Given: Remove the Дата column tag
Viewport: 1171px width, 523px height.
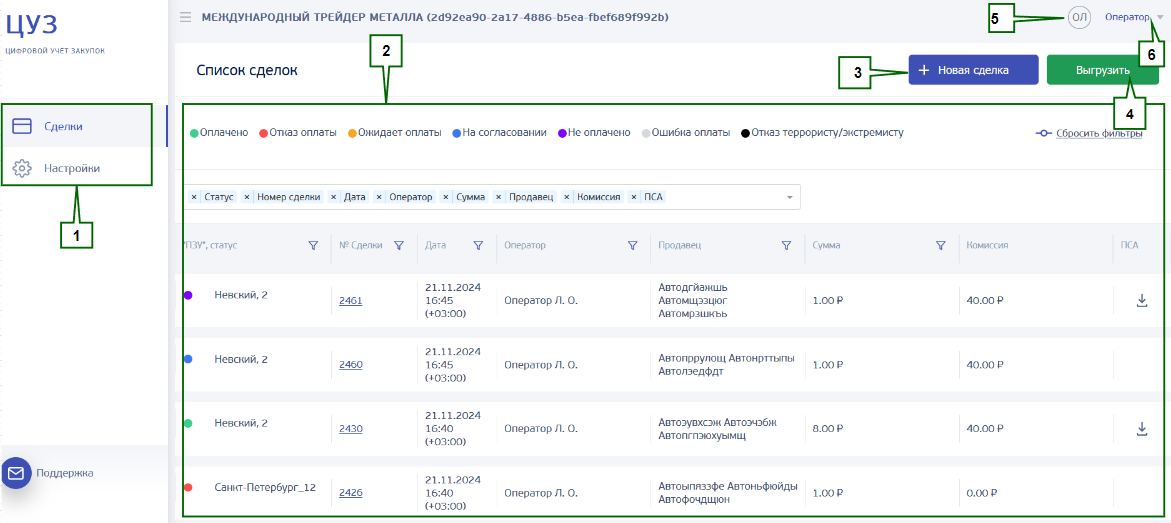Looking at the screenshot, I should click(335, 197).
